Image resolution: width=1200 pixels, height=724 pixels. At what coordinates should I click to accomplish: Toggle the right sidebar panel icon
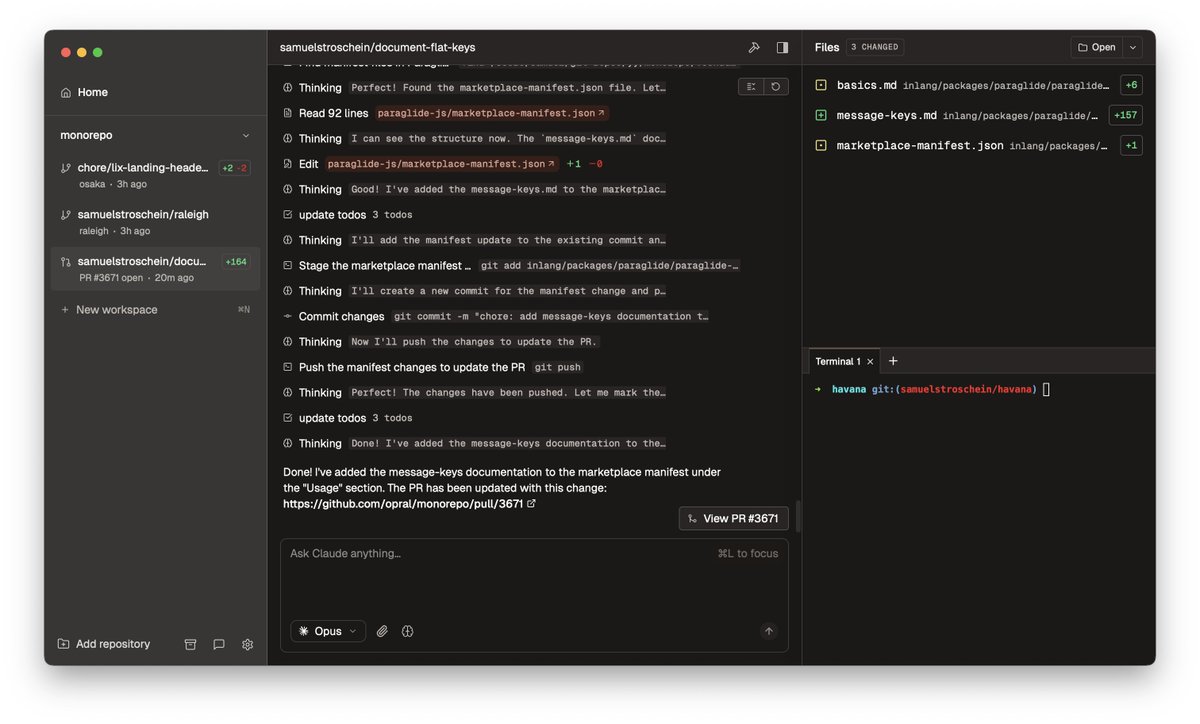(x=782, y=47)
